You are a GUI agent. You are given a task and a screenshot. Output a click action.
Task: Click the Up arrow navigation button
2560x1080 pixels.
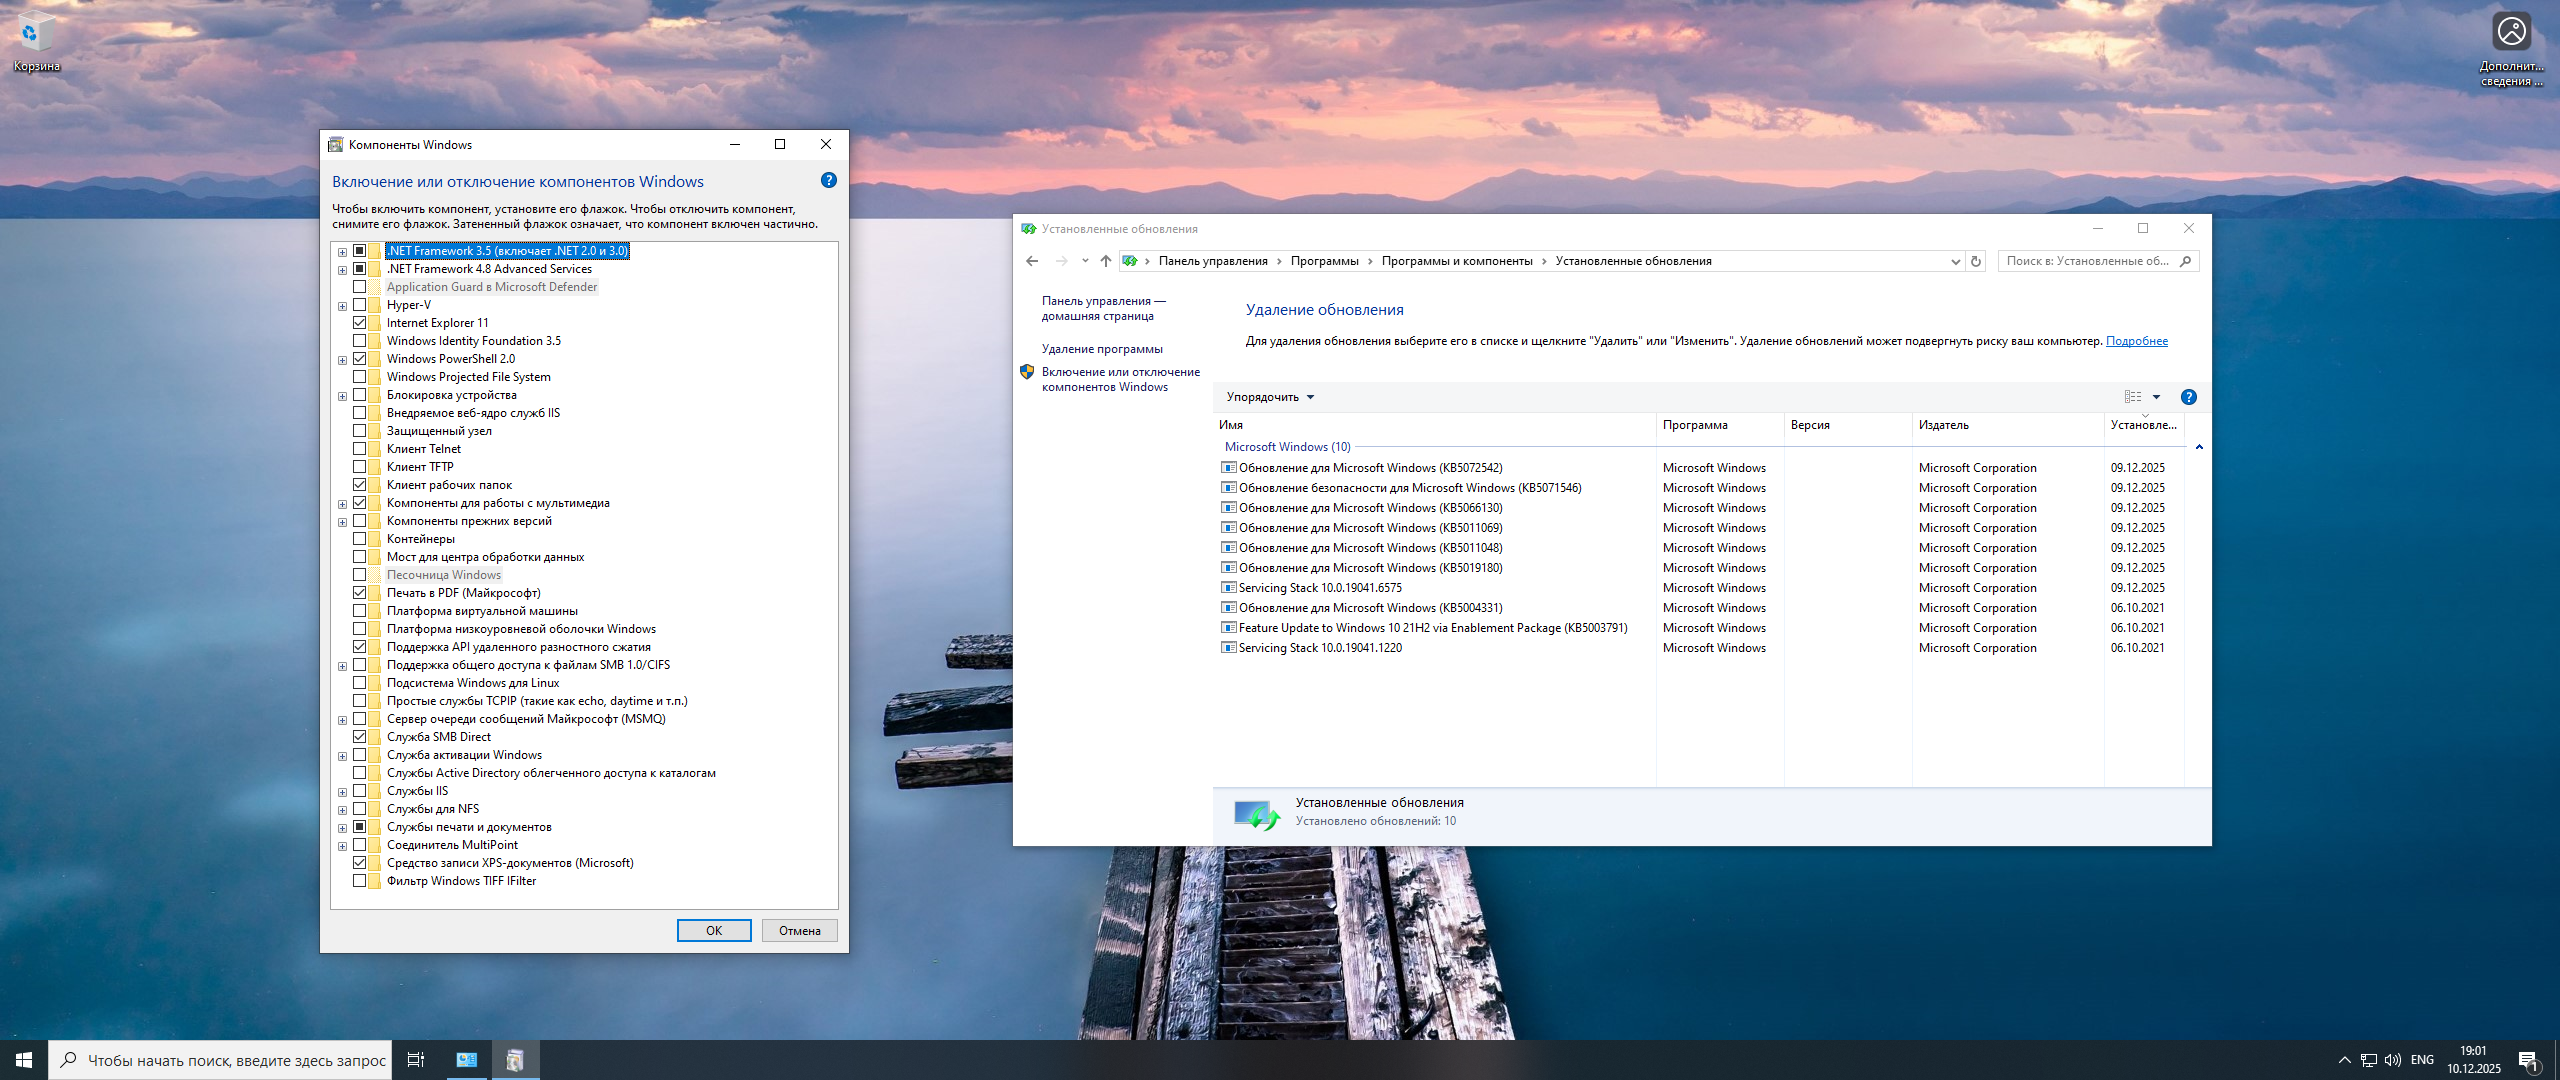[1105, 261]
